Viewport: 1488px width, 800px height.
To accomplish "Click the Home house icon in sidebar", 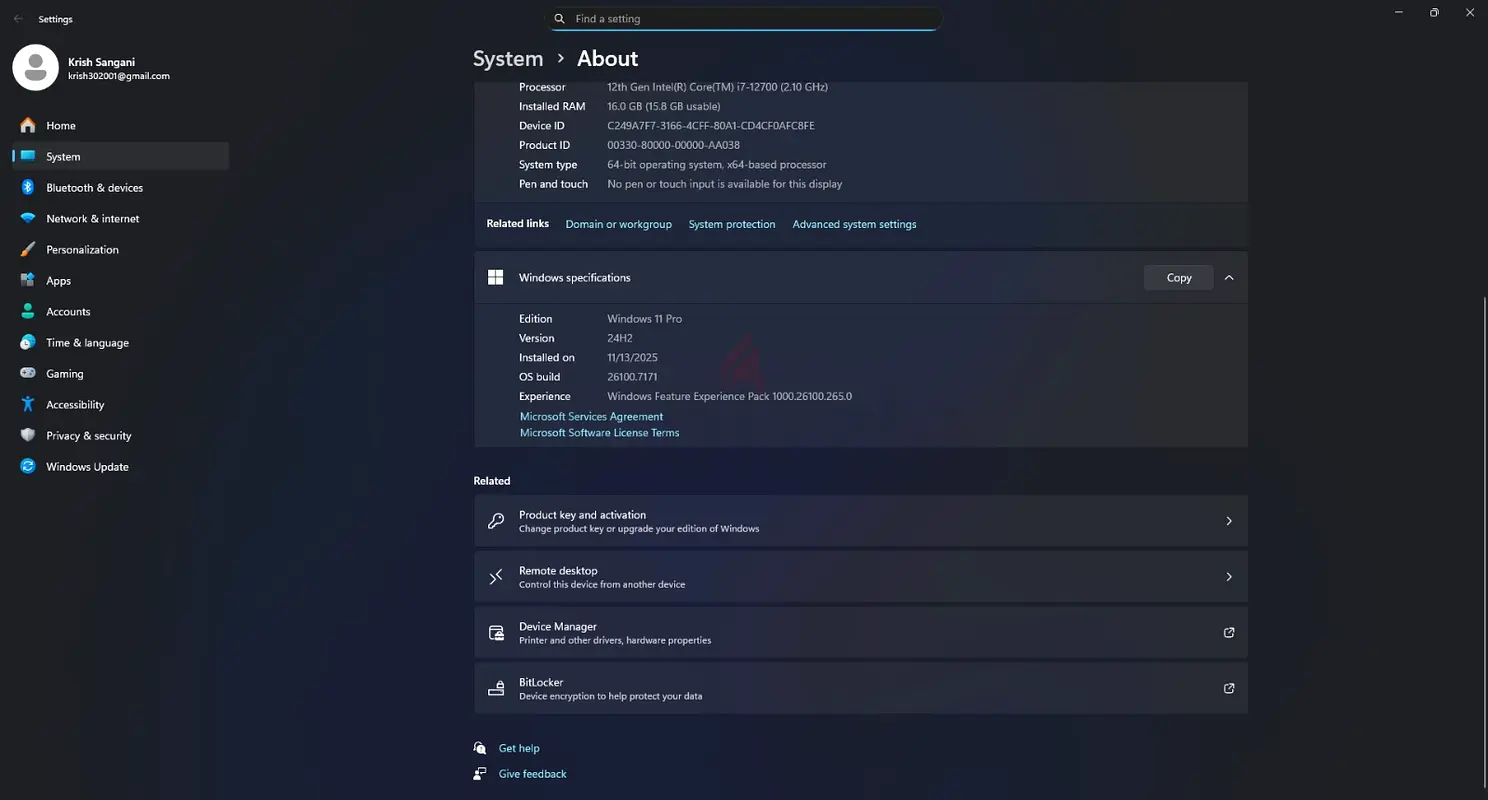I will click(x=27, y=125).
